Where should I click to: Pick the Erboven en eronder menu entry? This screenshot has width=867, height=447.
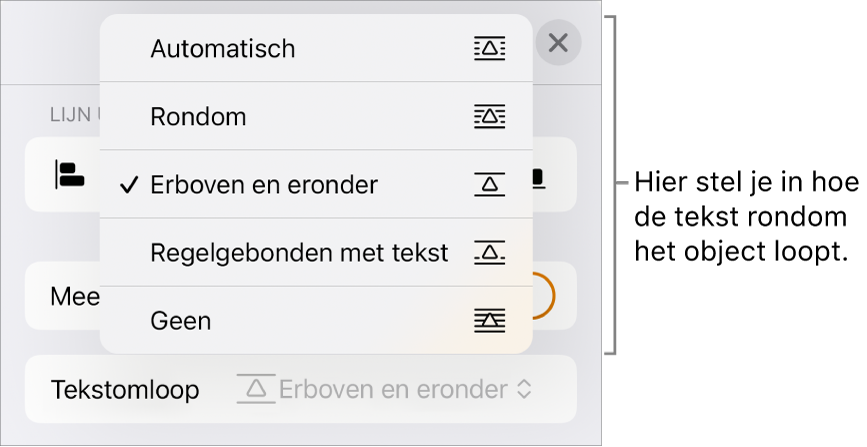point(264,185)
